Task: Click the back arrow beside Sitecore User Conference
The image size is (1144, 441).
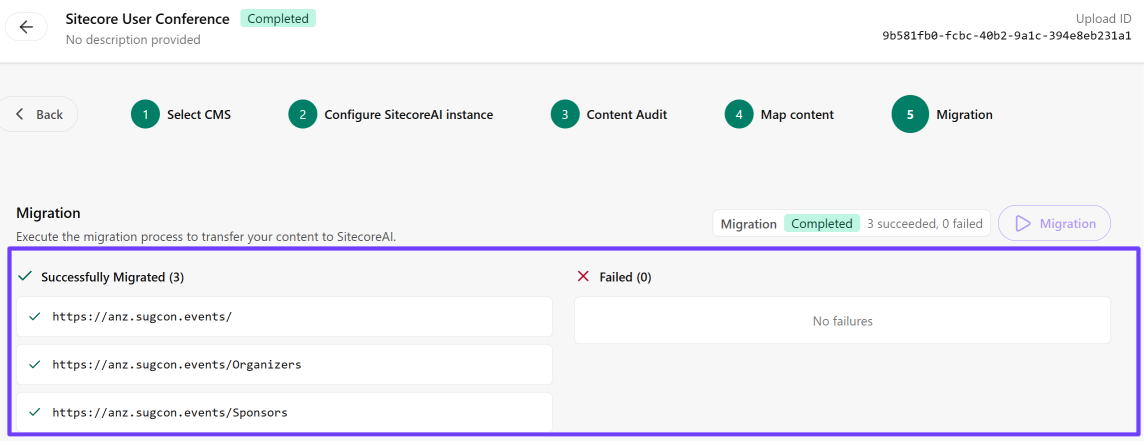Action: pos(26,27)
